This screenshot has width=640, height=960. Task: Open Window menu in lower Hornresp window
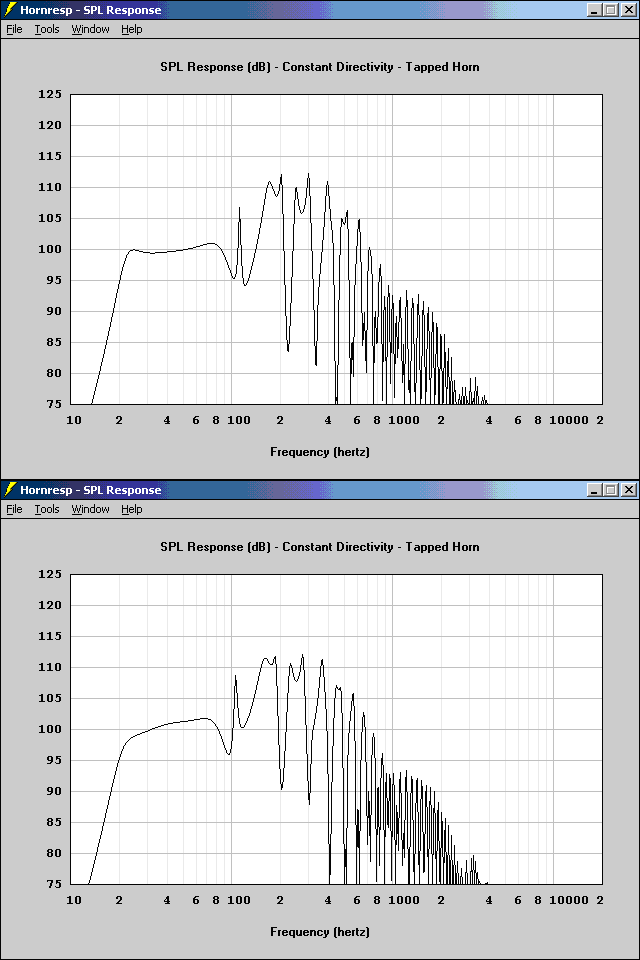coord(90,509)
